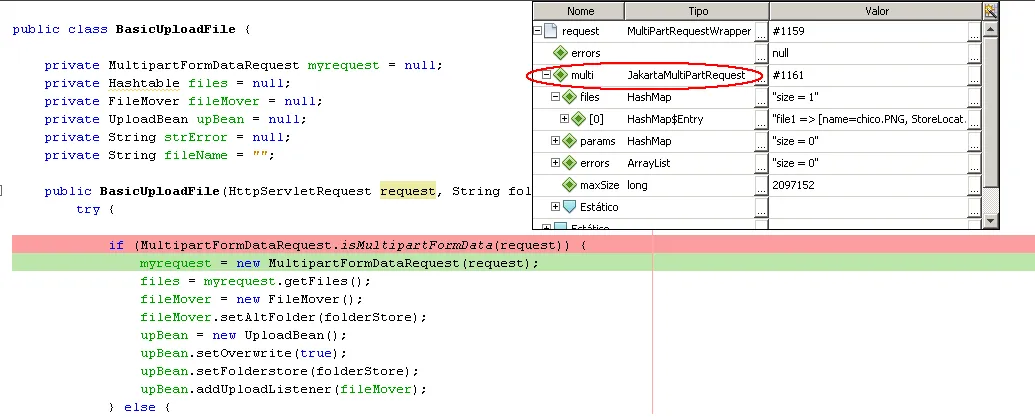
Task: Click the document icon beside request
Action: coord(551,31)
